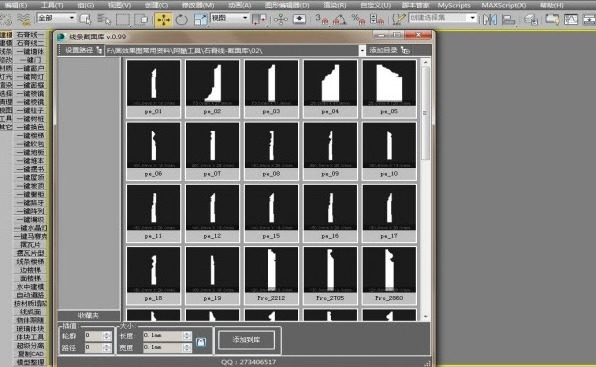Click the 石膏线一 script button
This screenshot has height=367, width=596.
pos(30,35)
